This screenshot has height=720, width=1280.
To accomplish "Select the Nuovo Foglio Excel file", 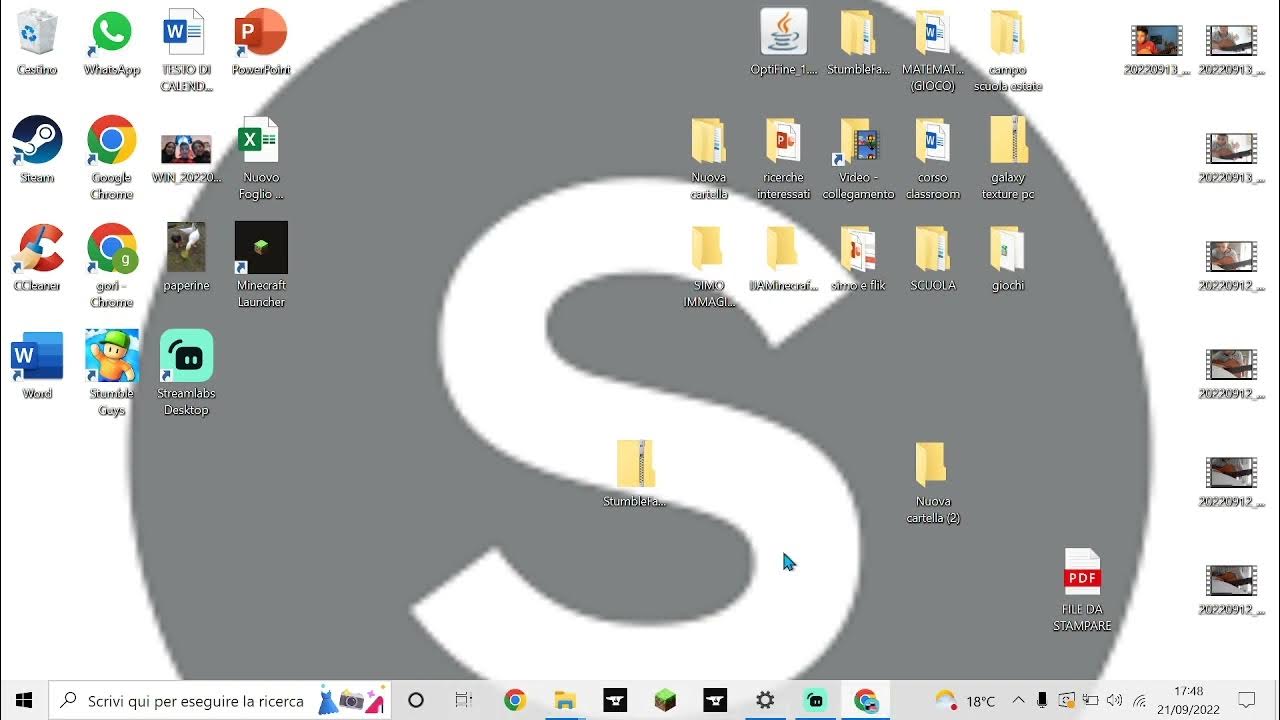I will (x=261, y=159).
